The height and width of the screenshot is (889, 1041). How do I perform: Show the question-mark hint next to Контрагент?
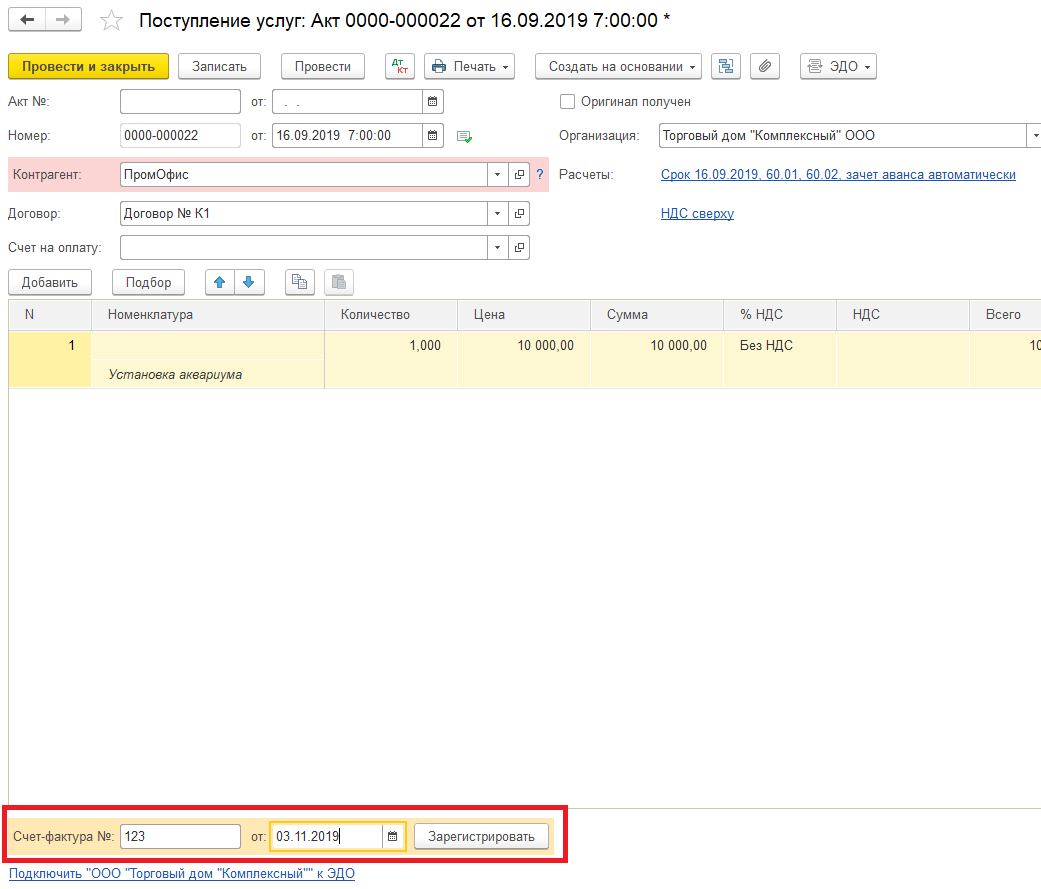540,175
